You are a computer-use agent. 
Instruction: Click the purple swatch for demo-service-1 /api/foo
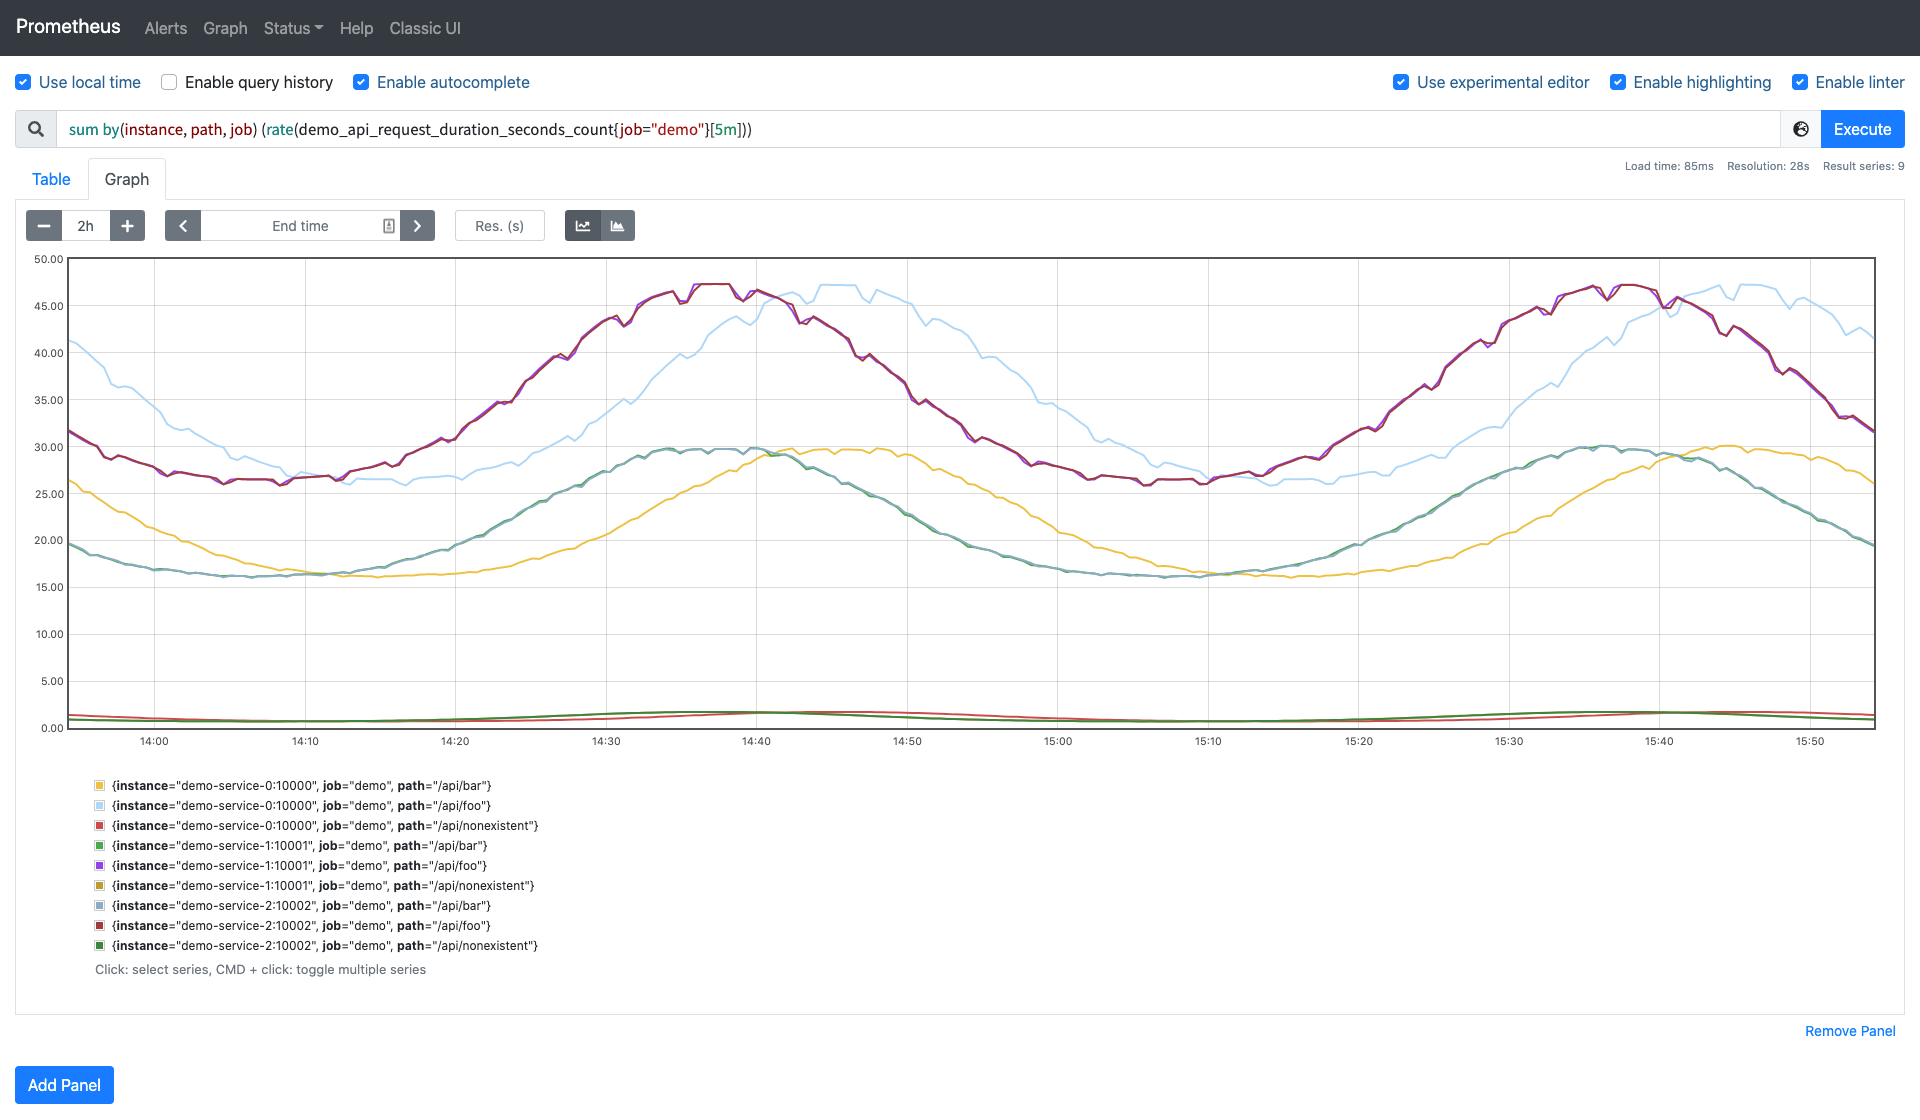point(100,866)
